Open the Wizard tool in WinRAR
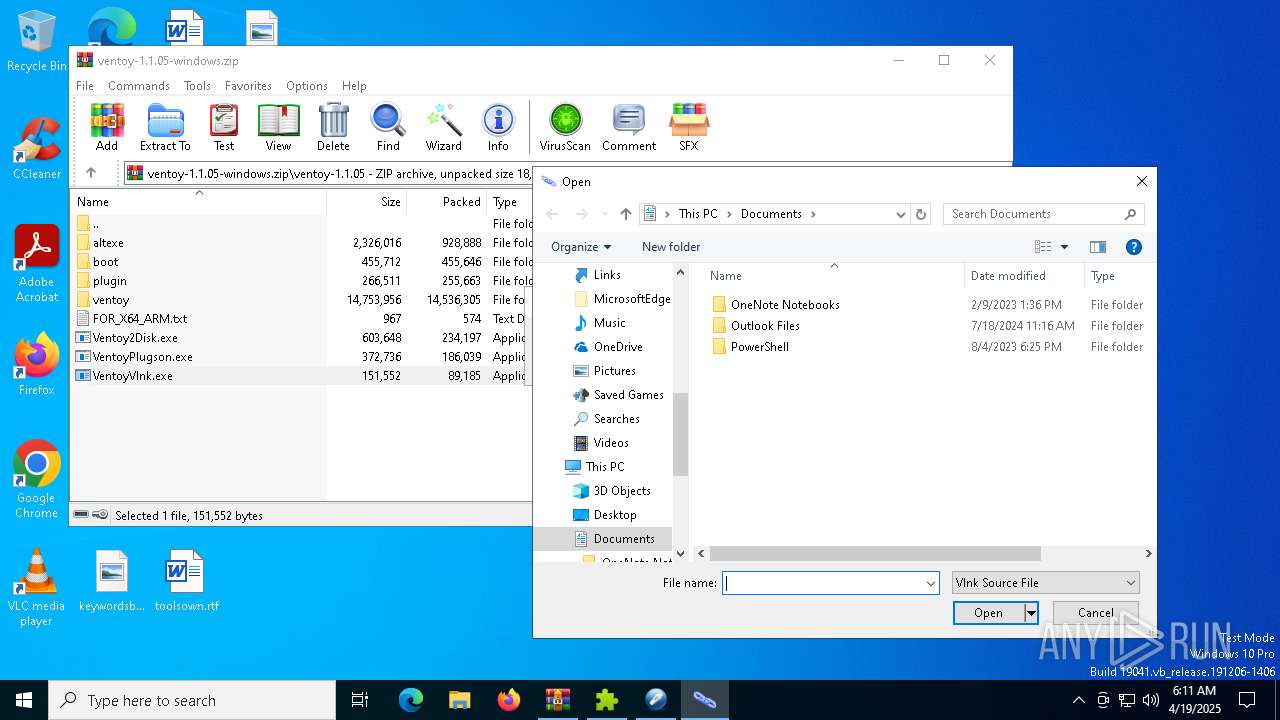Screen dimensions: 1280x720 (x=443, y=127)
